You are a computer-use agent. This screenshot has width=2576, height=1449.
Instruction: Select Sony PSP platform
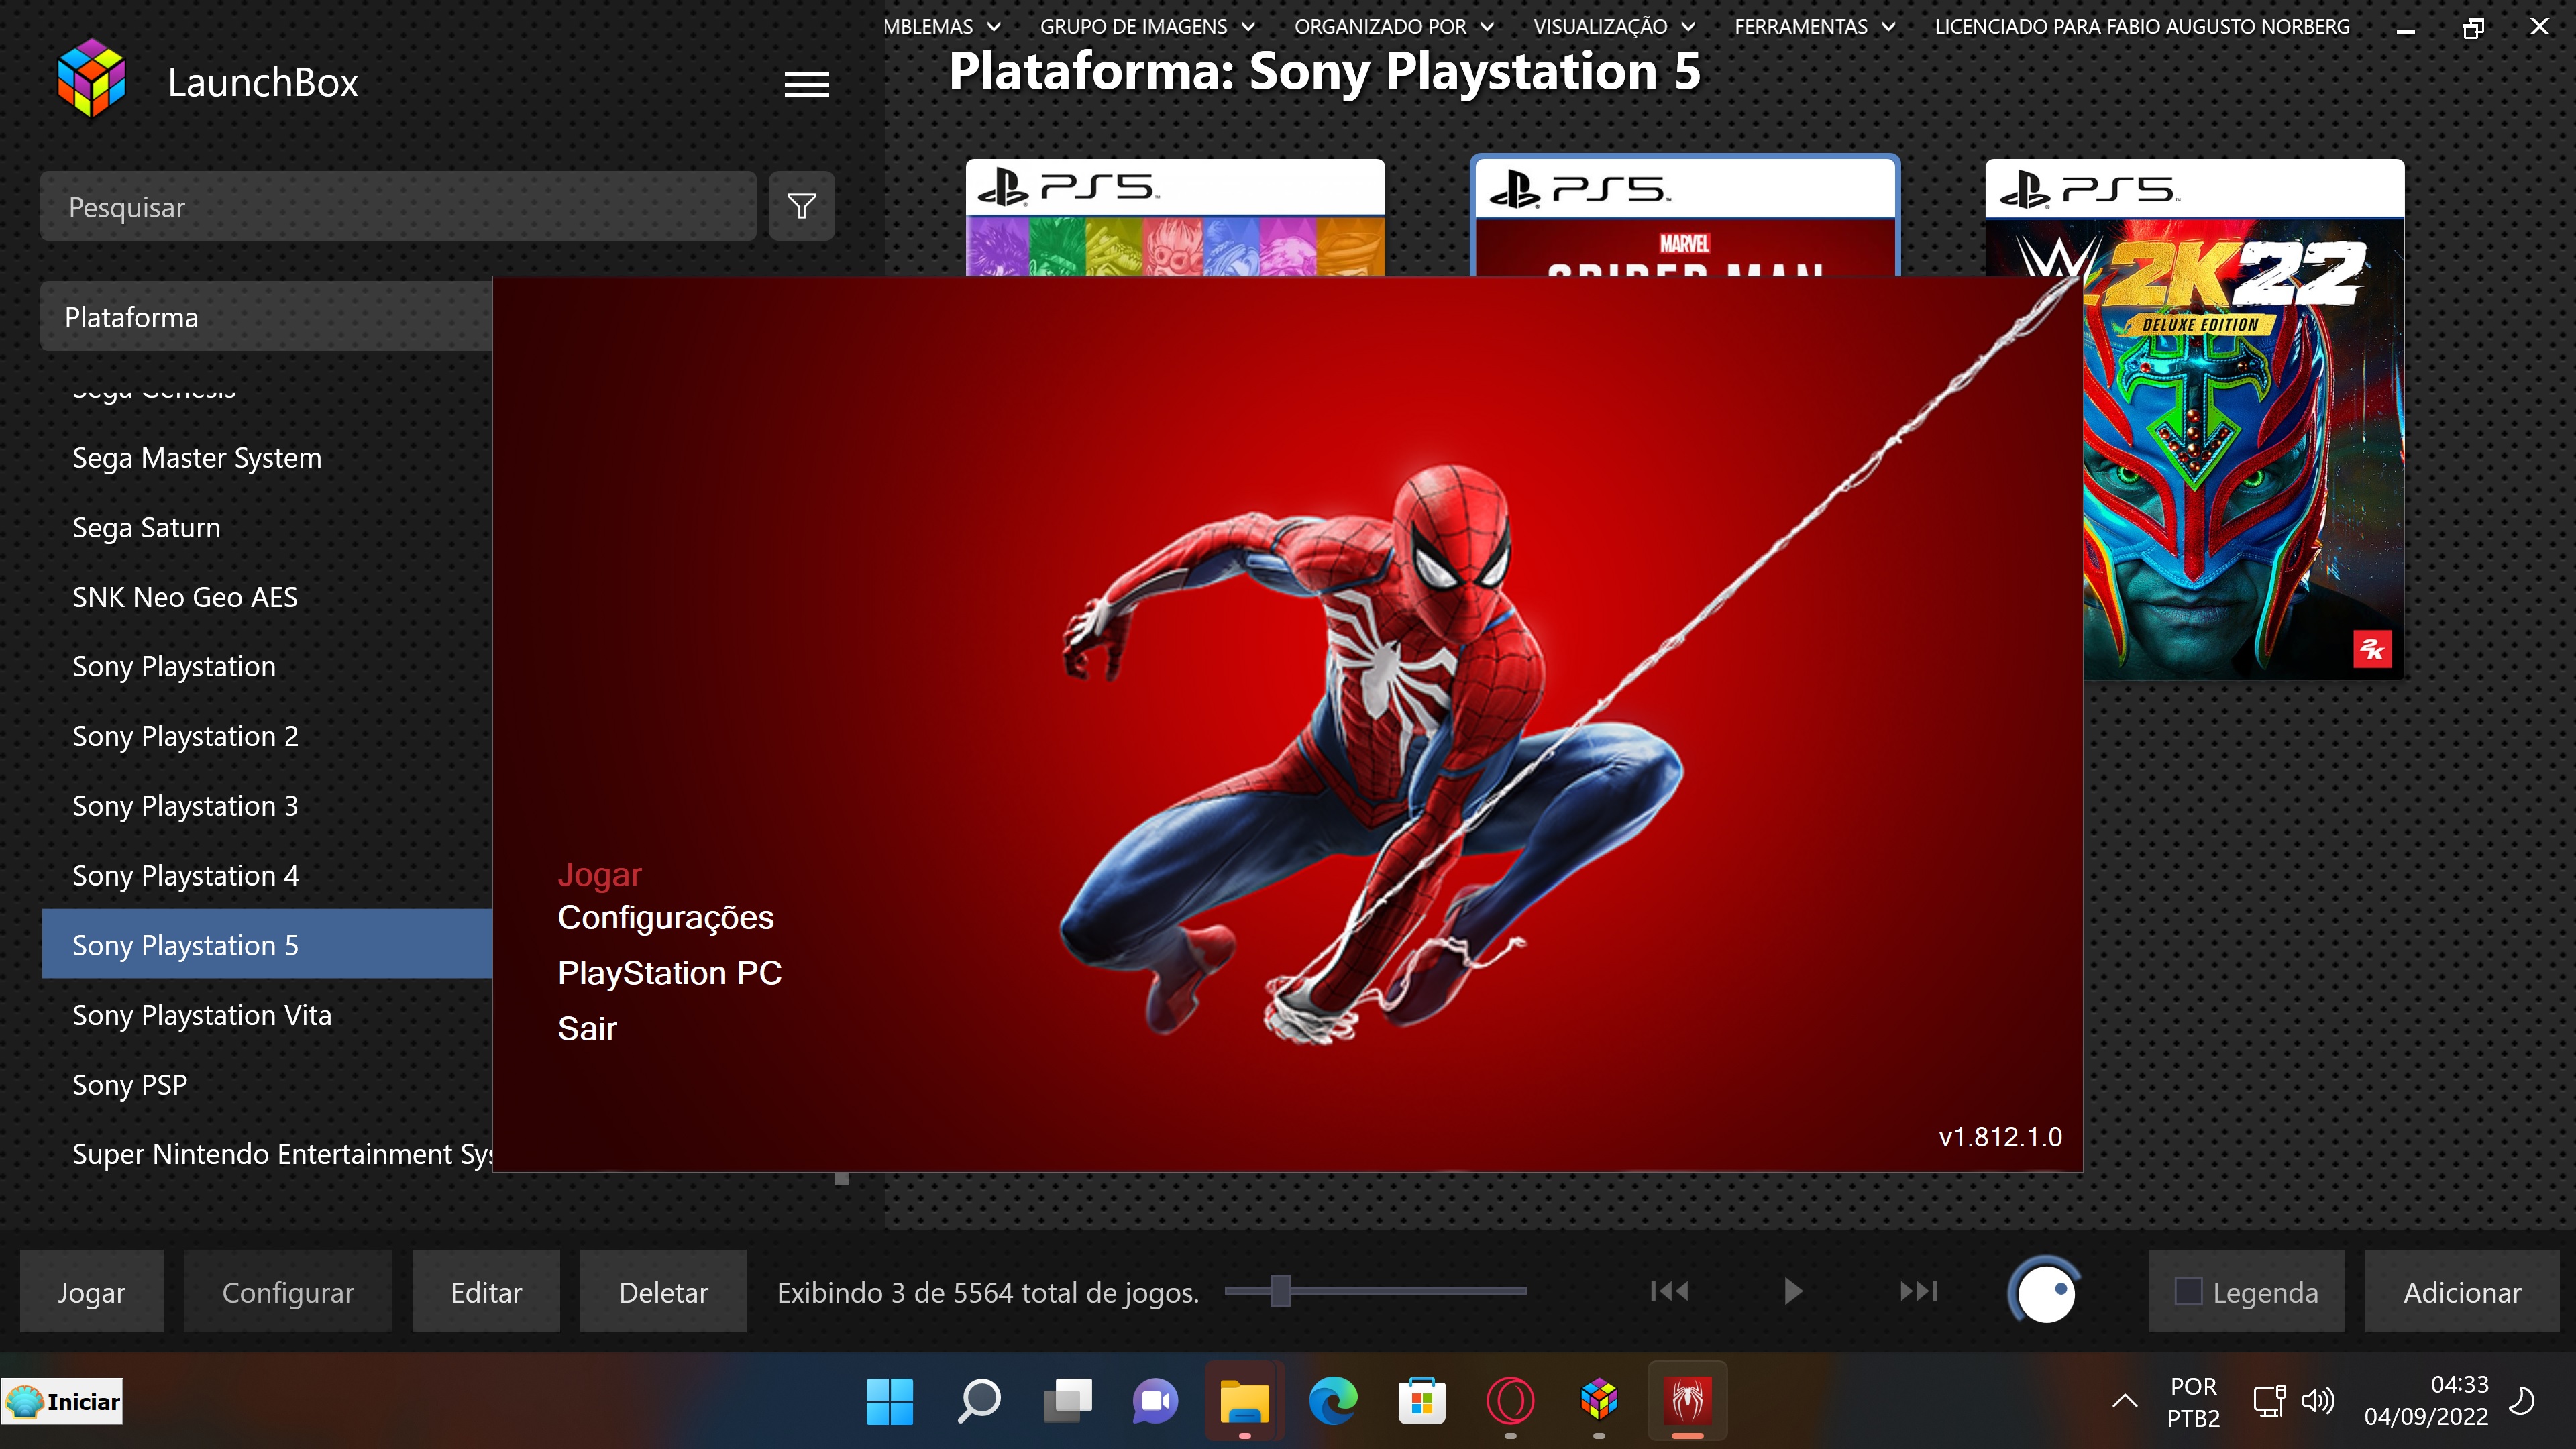(130, 1085)
